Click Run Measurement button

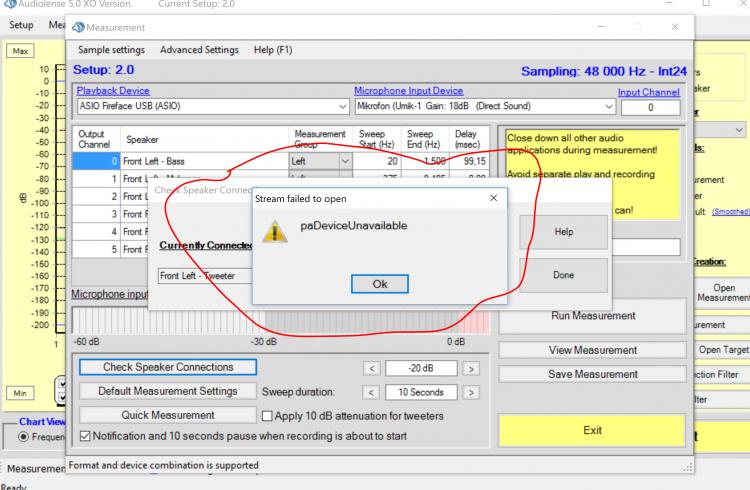pos(593,316)
